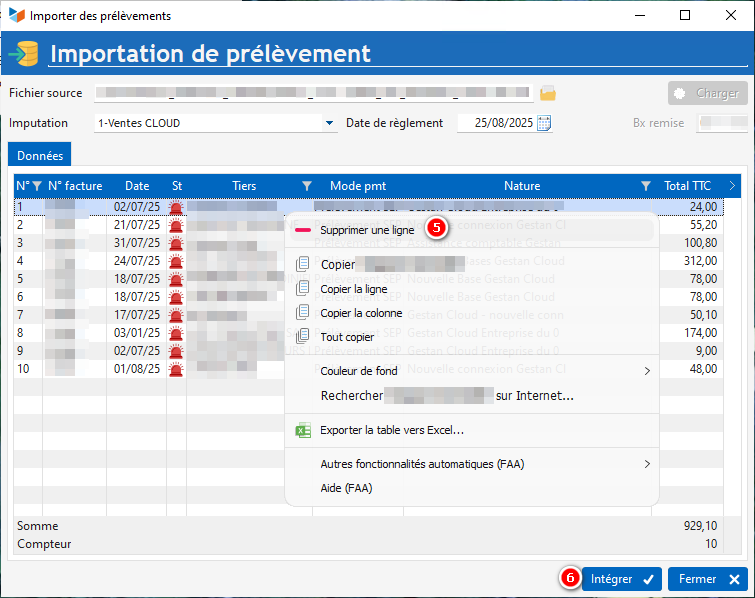Image resolution: width=755 pixels, height=598 pixels.
Task: Switch to the Données tab
Action: [x=40, y=156]
